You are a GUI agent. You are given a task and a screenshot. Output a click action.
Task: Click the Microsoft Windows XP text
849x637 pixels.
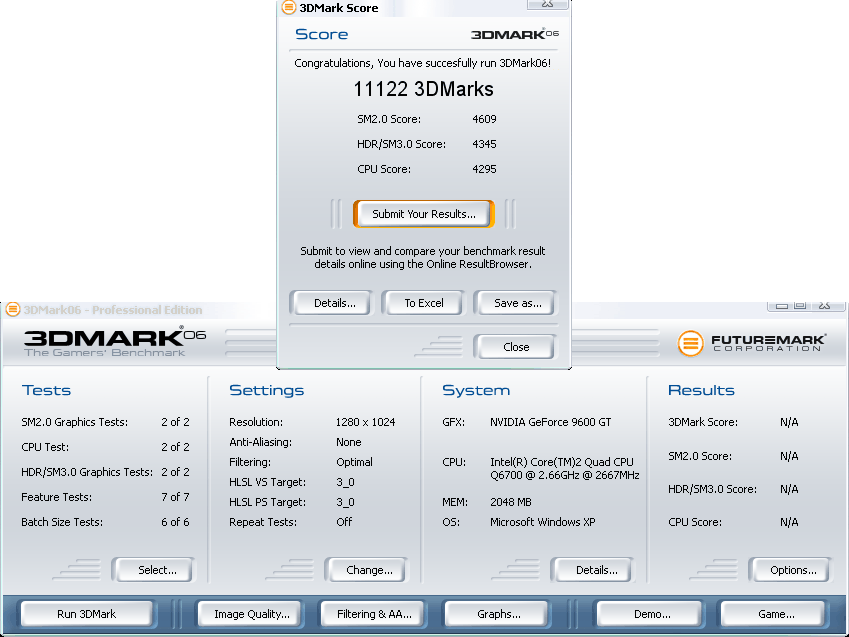pyautogui.click(x=543, y=522)
